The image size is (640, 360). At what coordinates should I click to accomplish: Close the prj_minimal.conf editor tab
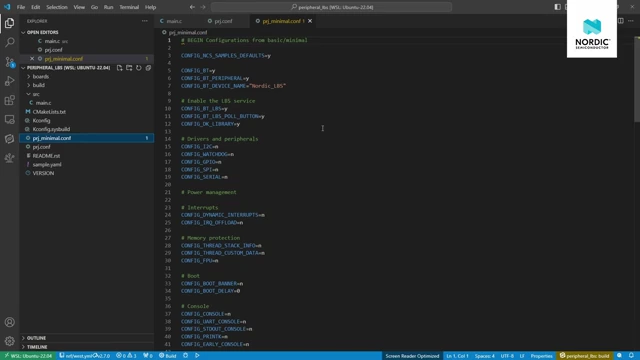point(310,21)
